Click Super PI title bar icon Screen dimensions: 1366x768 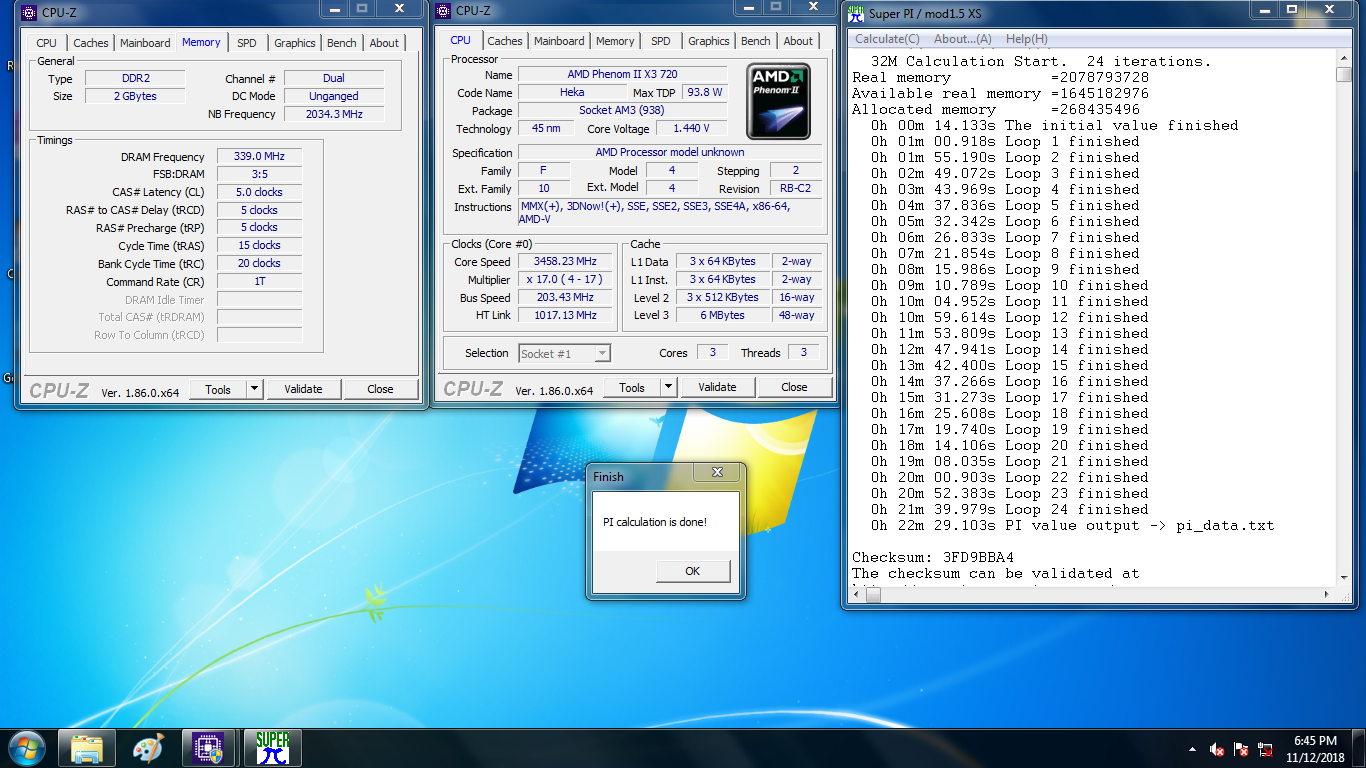point(855,13)
